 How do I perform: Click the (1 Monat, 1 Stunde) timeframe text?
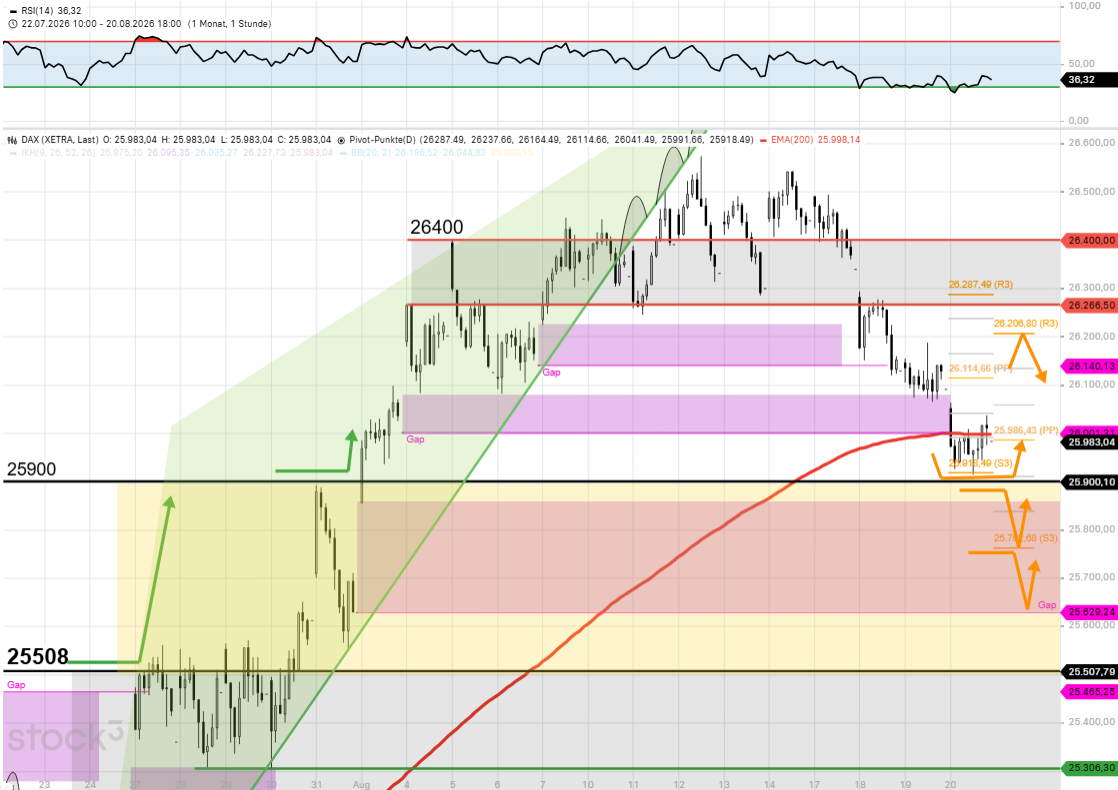pos(230,24)
